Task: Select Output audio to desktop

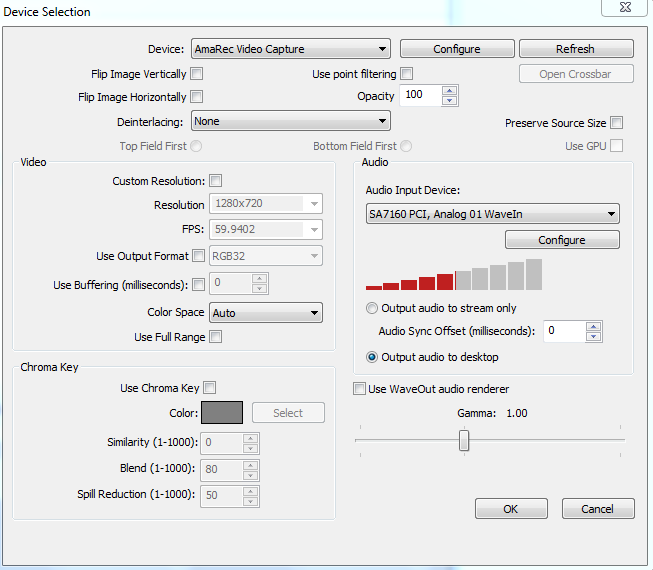Action: coord(432,357)
